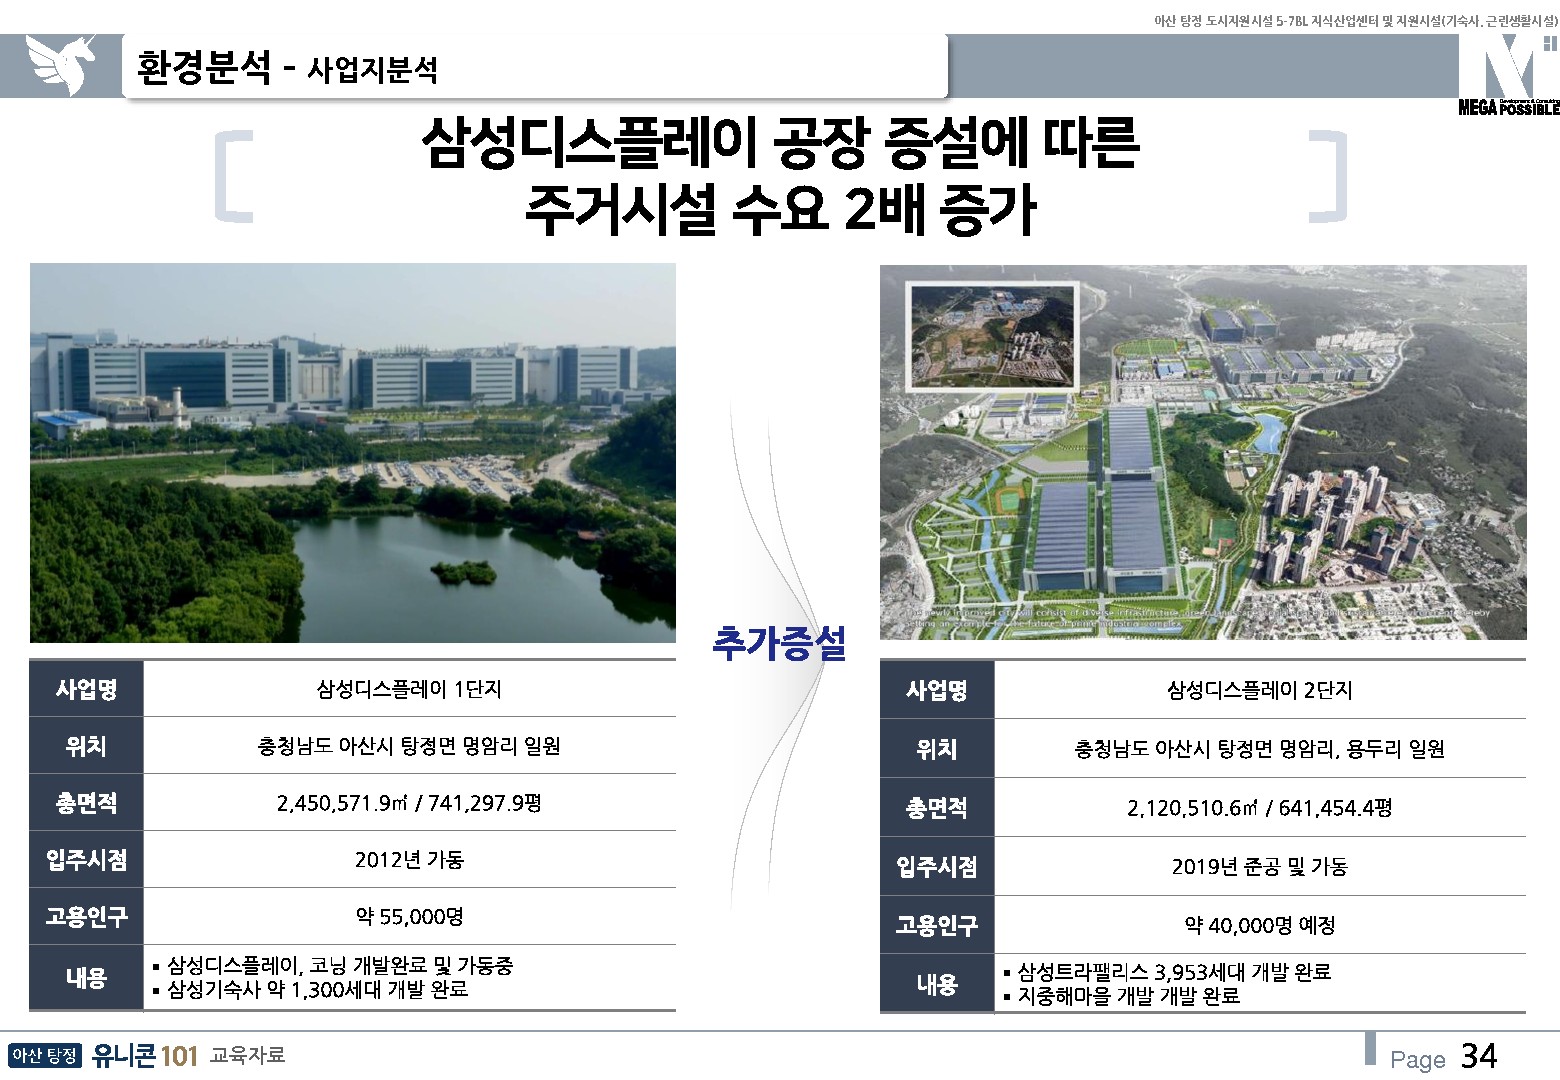
Task: Click the '추가증설' label
Action: (x=779, y=643)
